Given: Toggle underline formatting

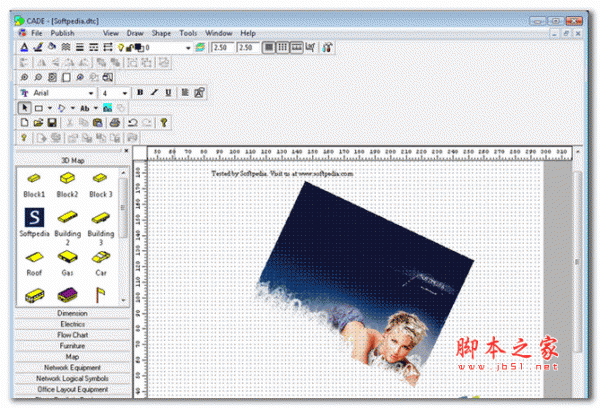Looking at the screenshot, I should (x=168, y=93).
